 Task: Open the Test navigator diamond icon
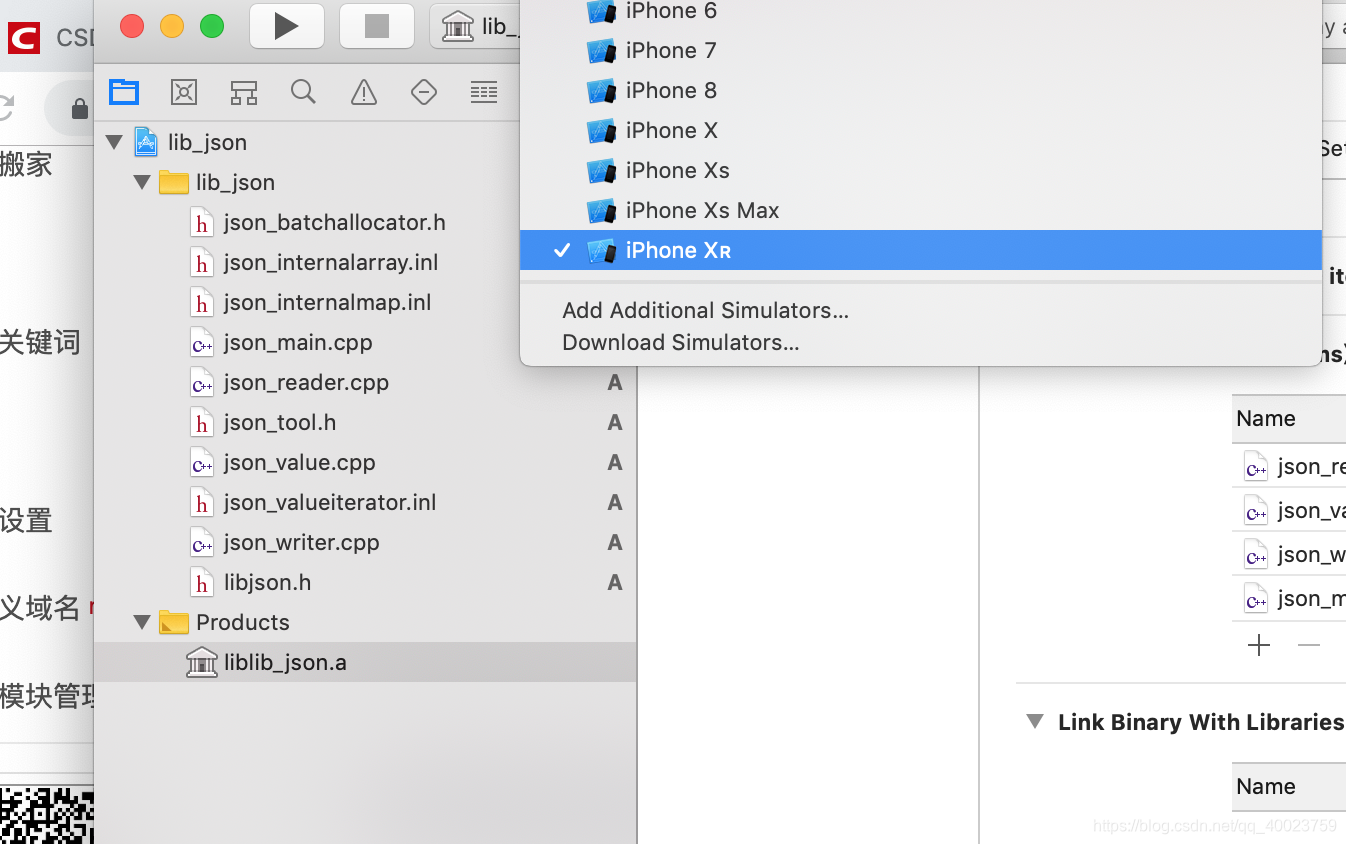point(424,93)
